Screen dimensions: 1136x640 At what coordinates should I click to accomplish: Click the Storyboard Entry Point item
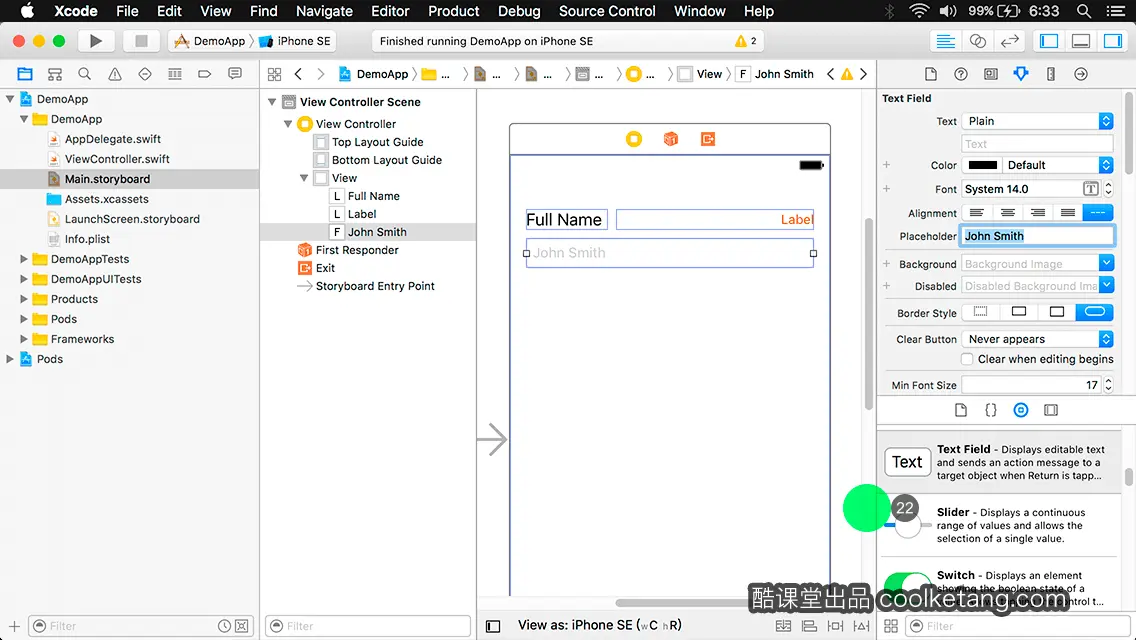[x=375, y=286]
